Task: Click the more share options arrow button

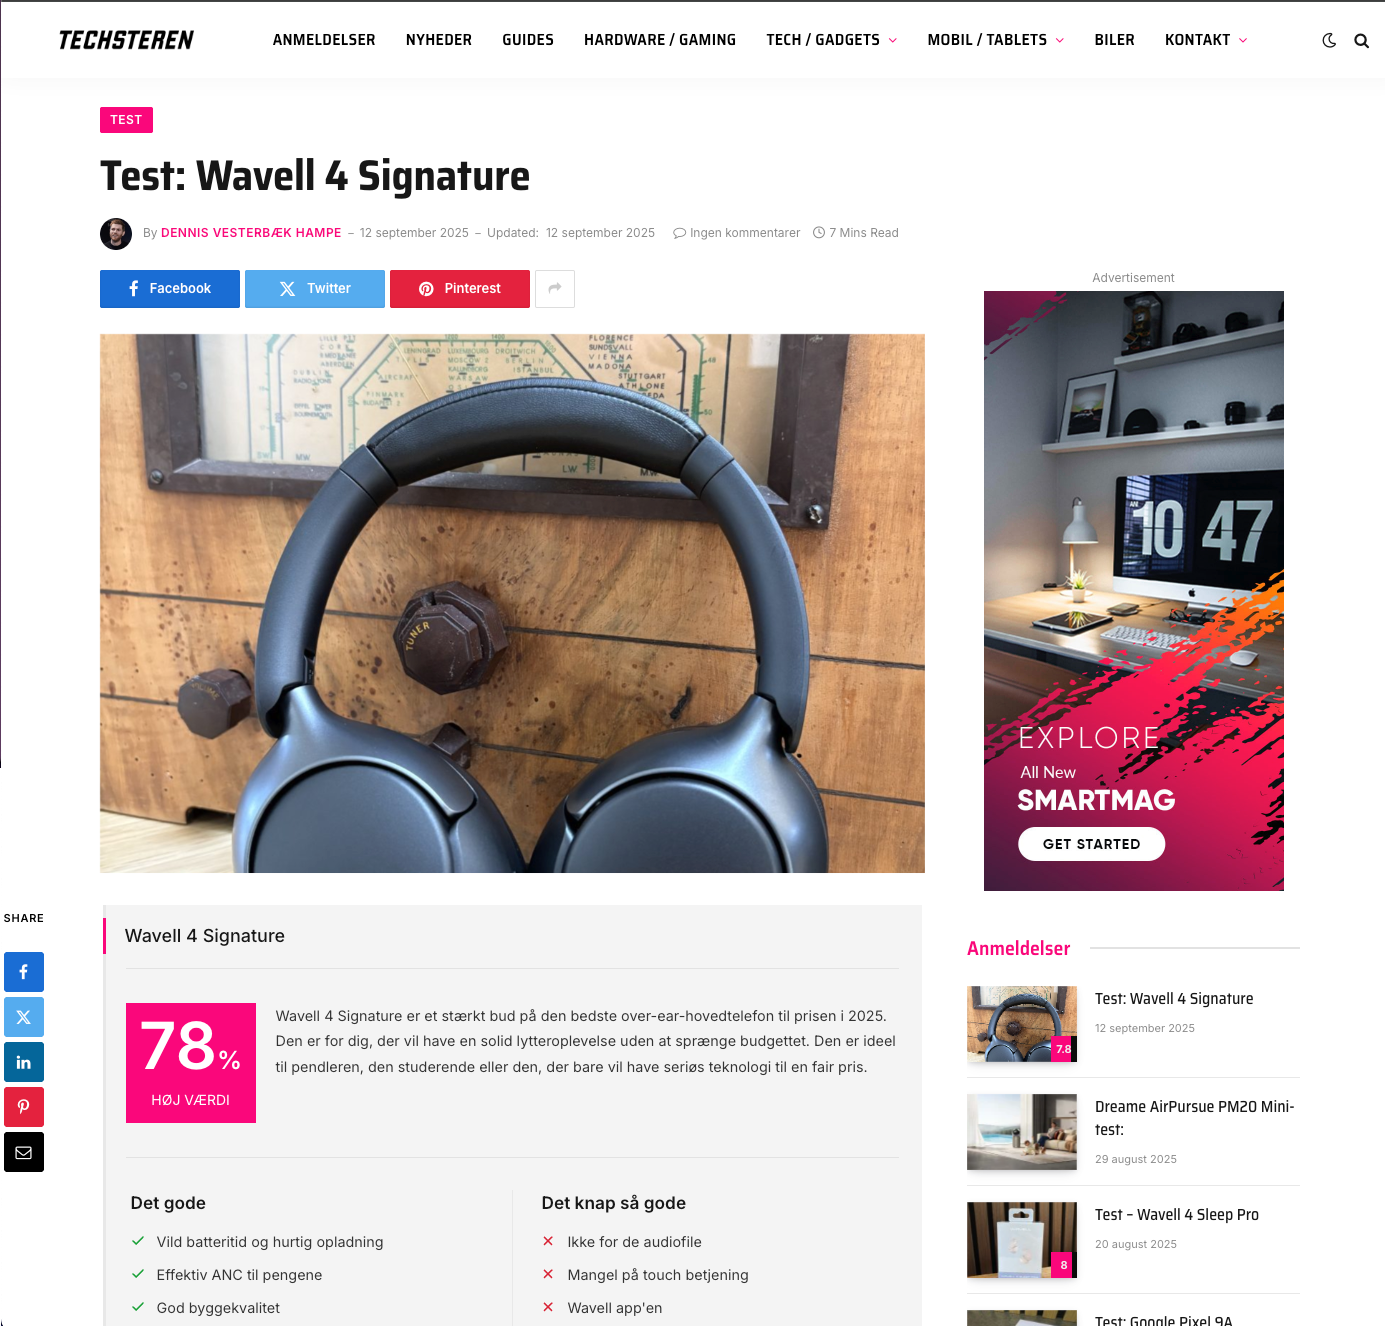Action: (555, 289)
